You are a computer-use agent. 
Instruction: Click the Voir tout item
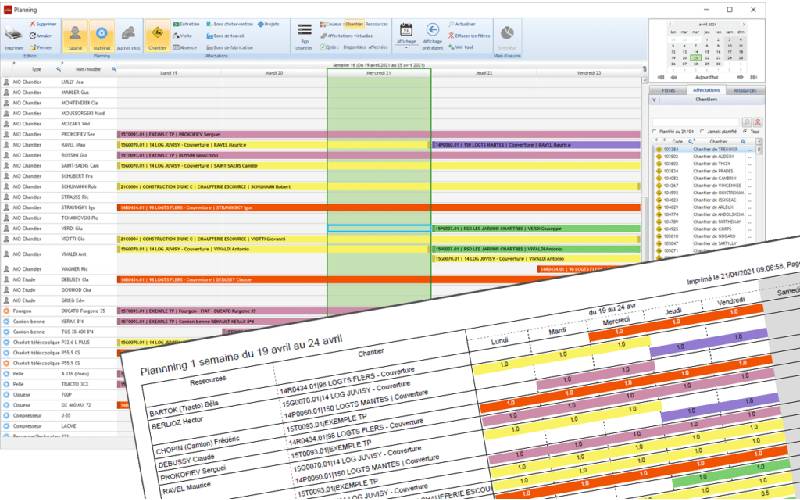[x=461, y=47]
